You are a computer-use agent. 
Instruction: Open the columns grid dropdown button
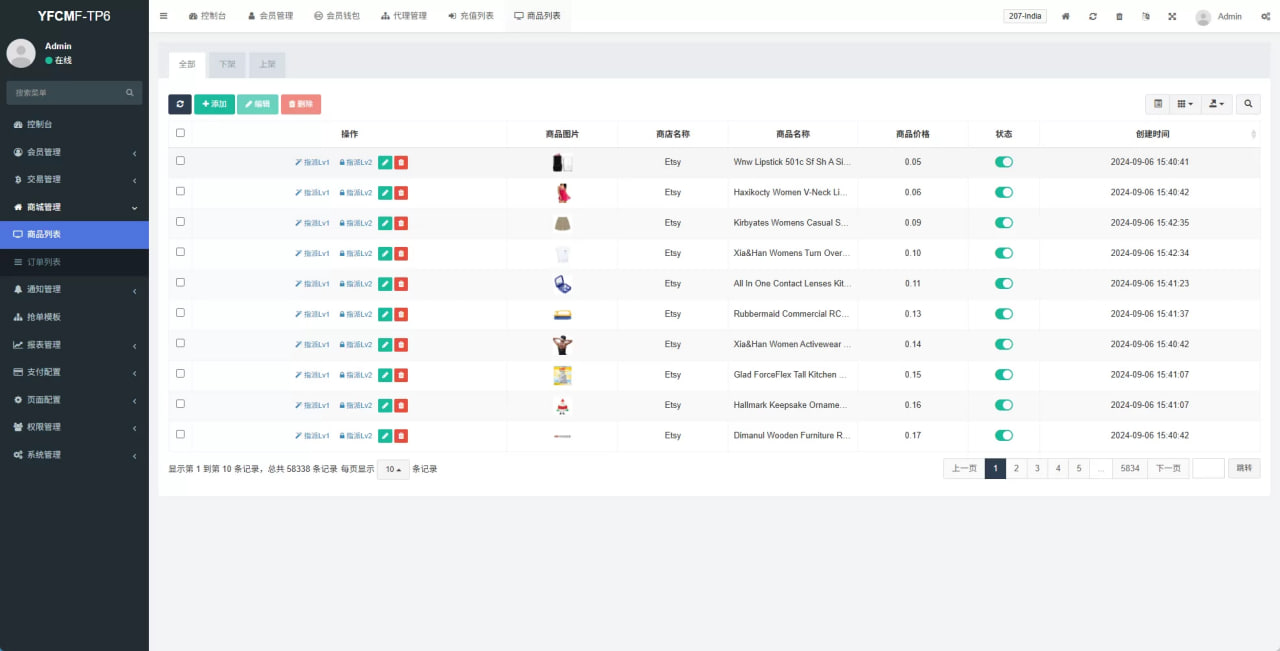tap(1185, 104)
